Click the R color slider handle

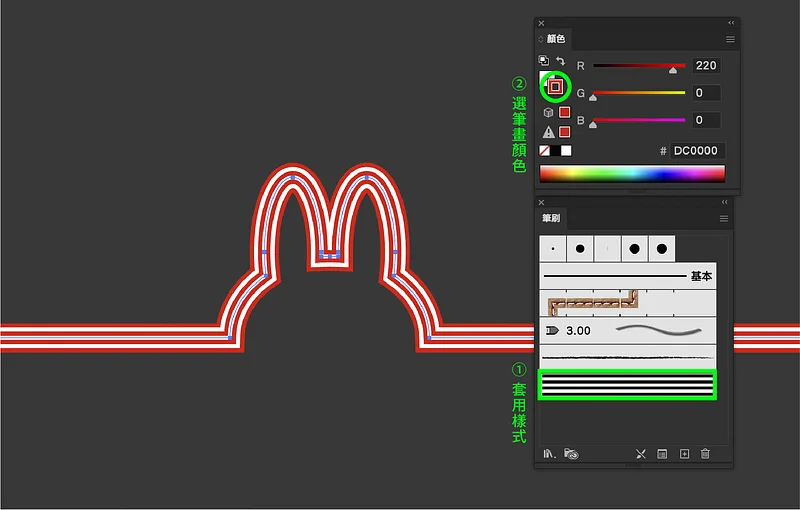pos(673,70)
